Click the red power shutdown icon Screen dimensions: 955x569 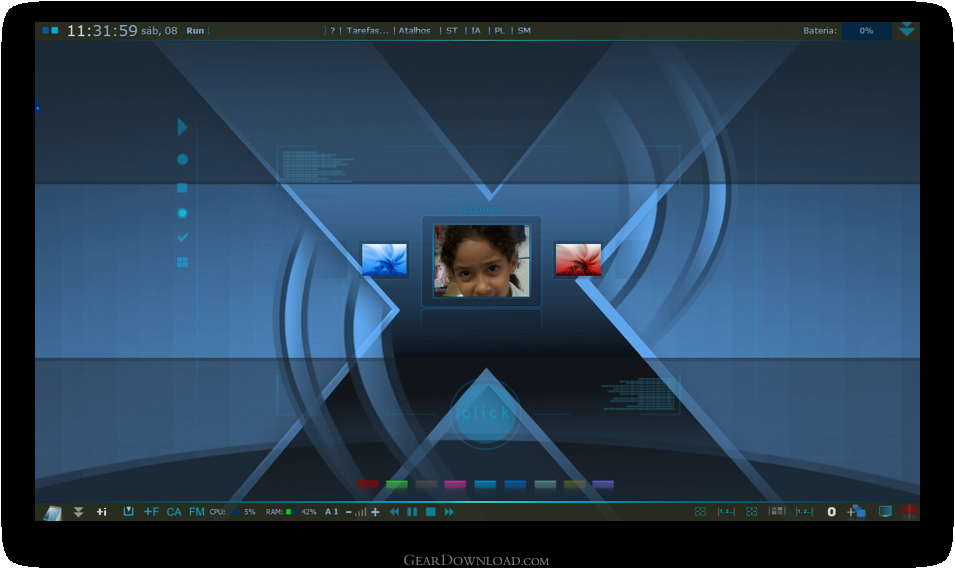pos(909,512)
